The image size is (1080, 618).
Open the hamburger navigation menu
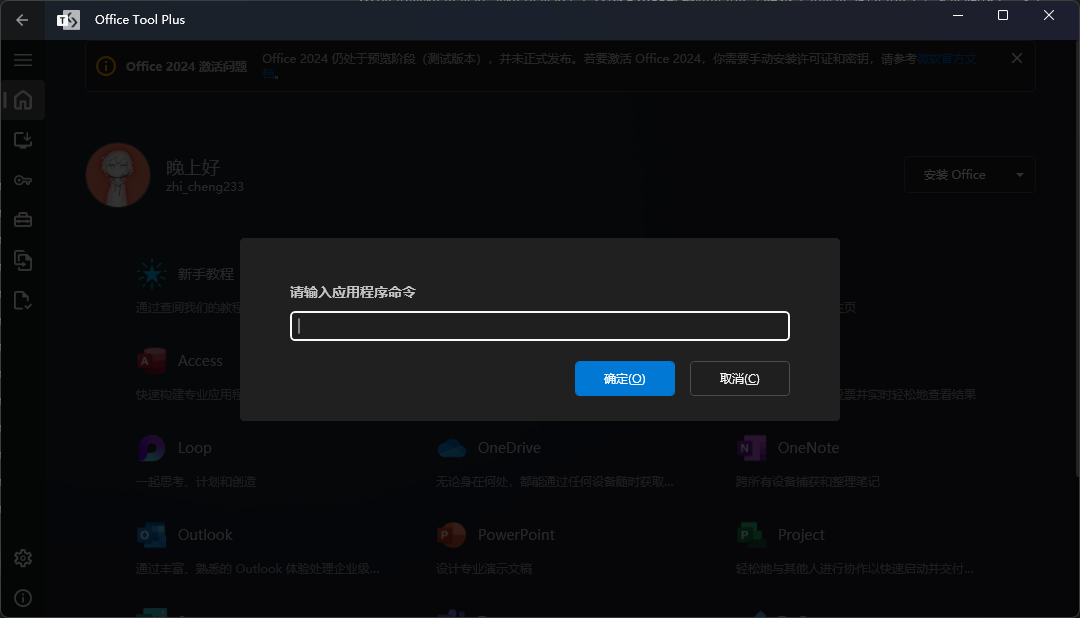point(23,60)
